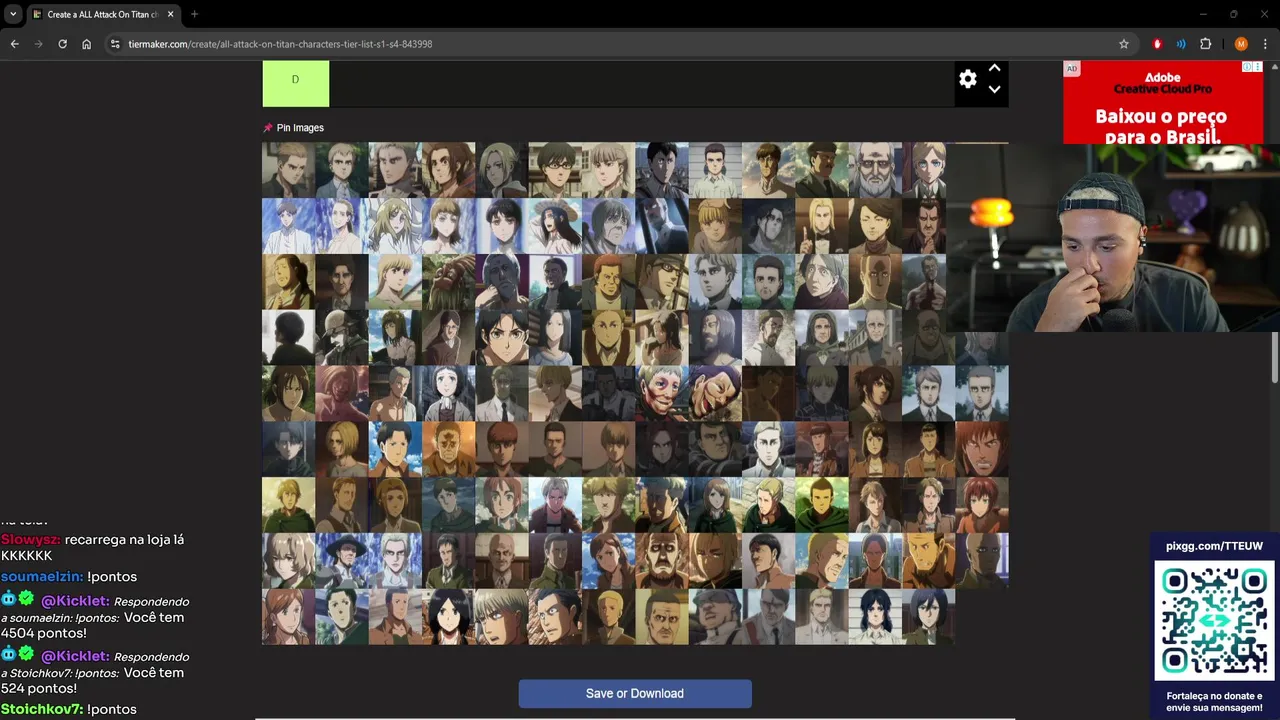Open the Extensions puzzle menu
1280x720 pixels.
pyautogui.click(x=1205, y=44)
